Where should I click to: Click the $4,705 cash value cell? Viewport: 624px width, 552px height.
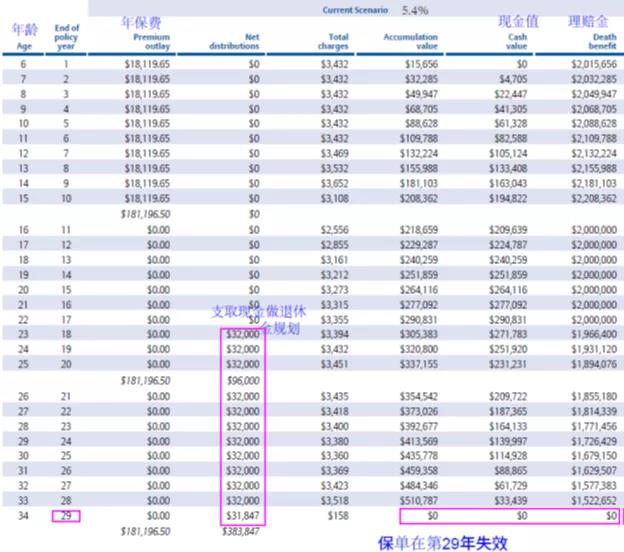(517, 78)
